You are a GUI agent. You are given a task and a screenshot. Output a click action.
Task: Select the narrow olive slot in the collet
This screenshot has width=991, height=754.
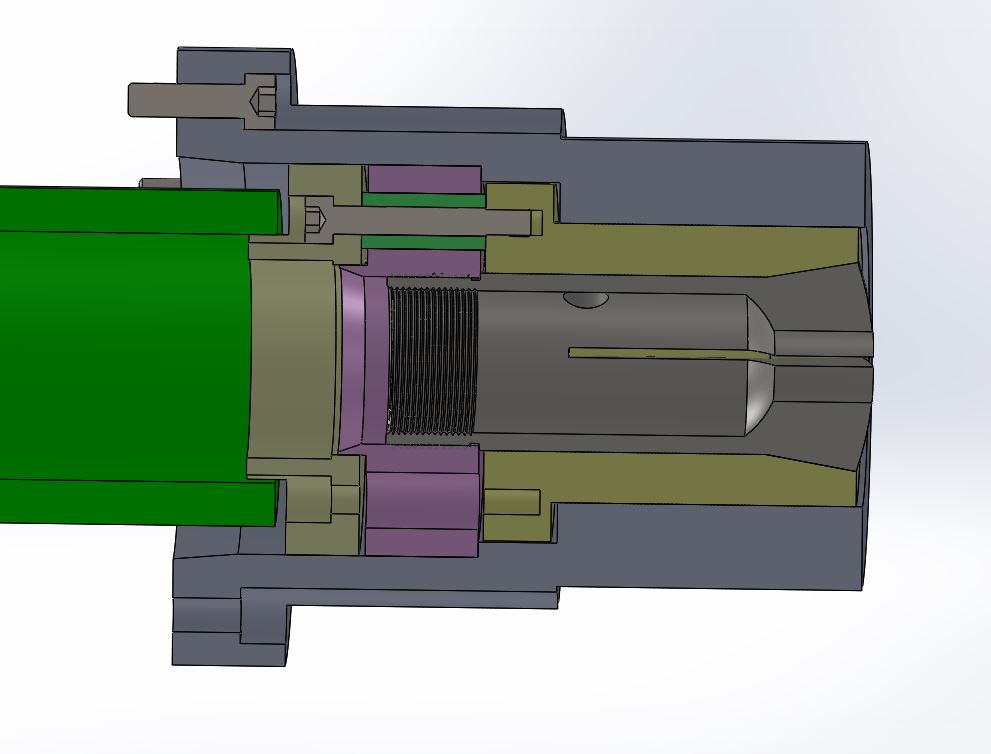(x=670, y=354)
